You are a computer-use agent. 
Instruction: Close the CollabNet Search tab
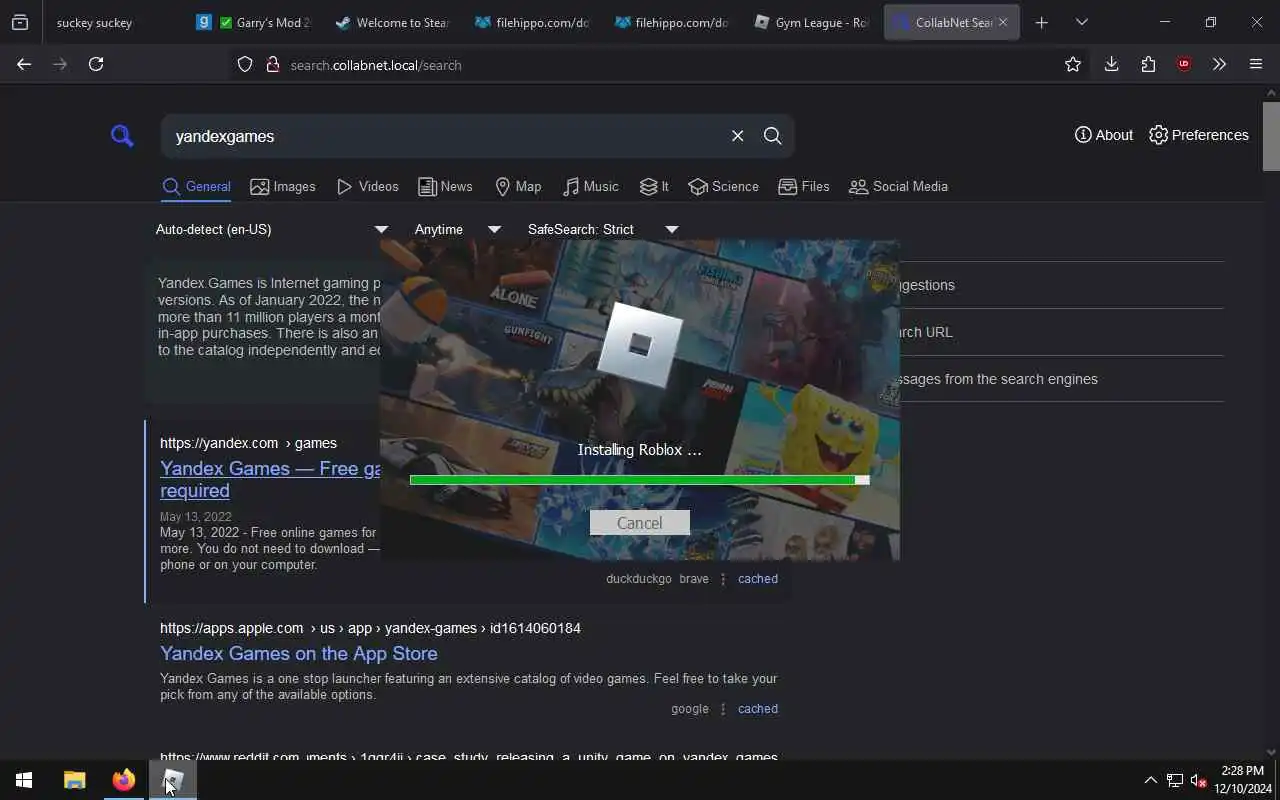point(1003,22)
